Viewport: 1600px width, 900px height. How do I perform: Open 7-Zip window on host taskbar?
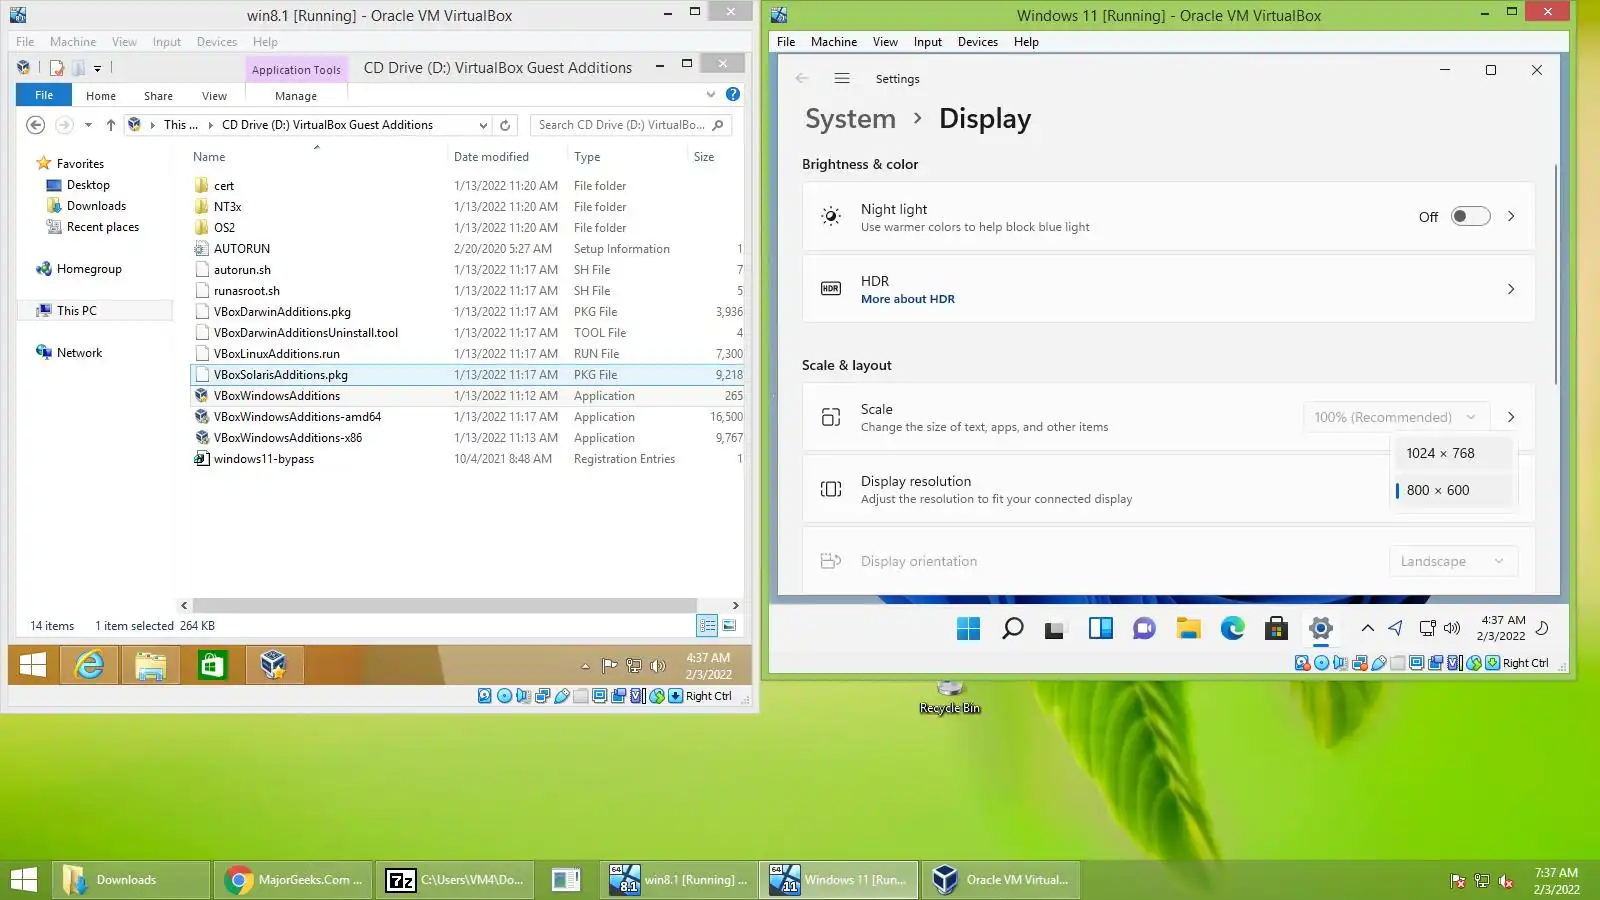(x=455, y=880)
